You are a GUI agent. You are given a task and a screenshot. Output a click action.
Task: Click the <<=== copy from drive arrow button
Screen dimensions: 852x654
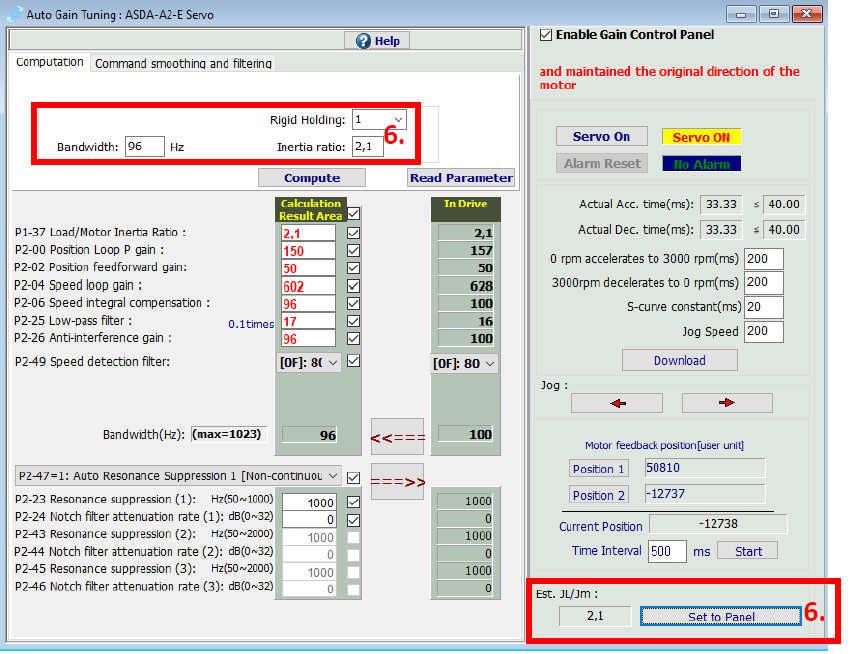(x=397, y=436)
